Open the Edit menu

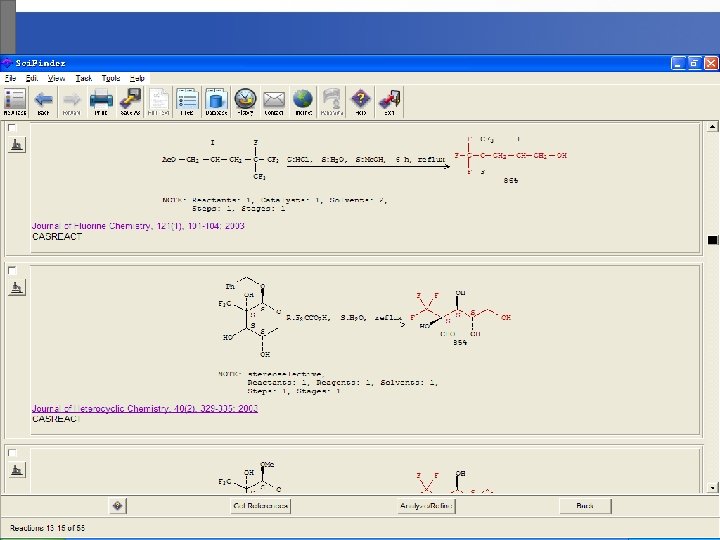32,79
